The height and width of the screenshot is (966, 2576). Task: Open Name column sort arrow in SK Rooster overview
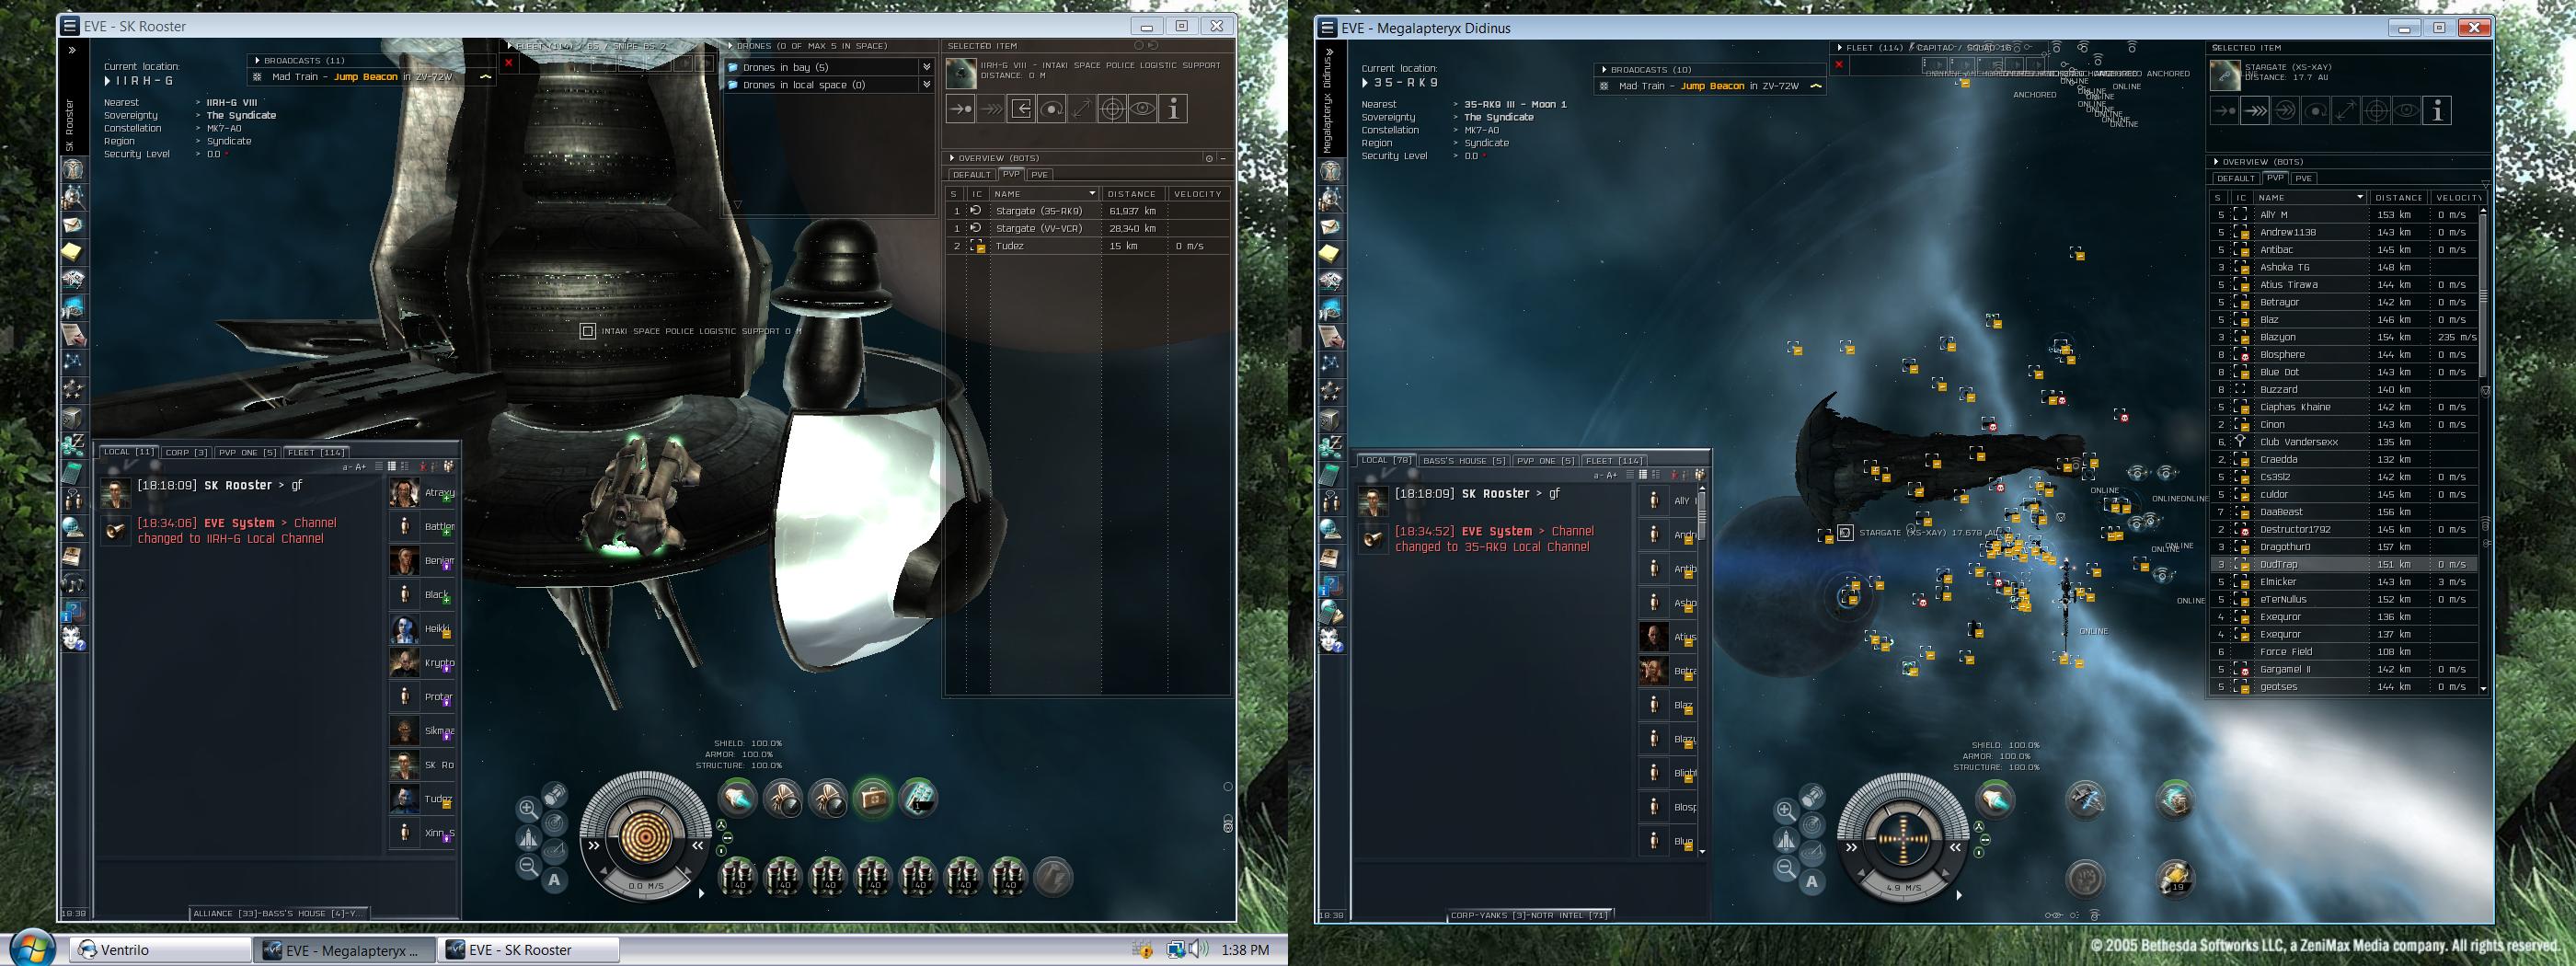click(x=1092, y=194)
